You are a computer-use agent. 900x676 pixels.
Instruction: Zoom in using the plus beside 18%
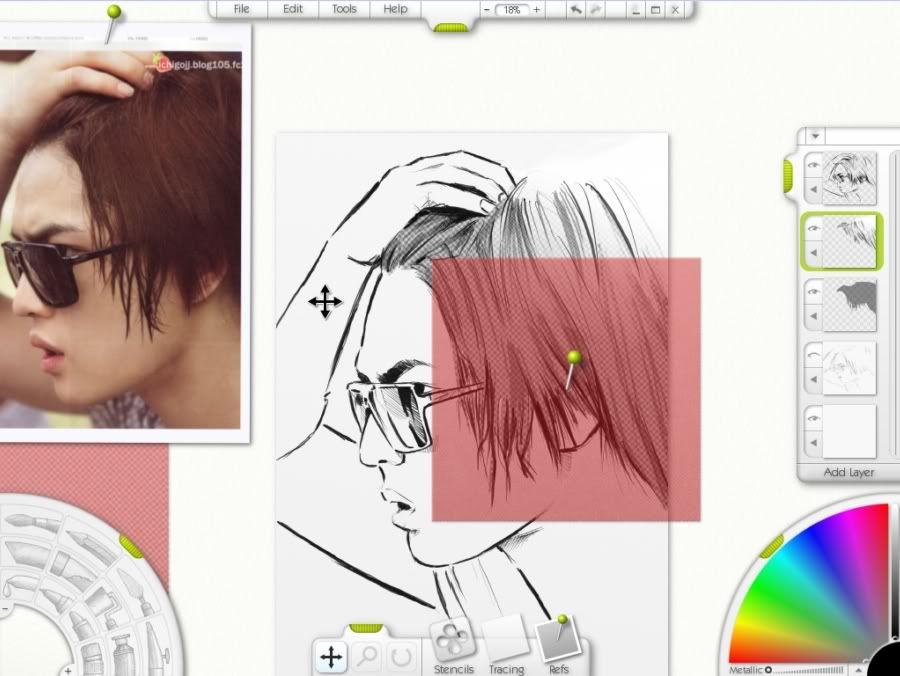[537, 9]
